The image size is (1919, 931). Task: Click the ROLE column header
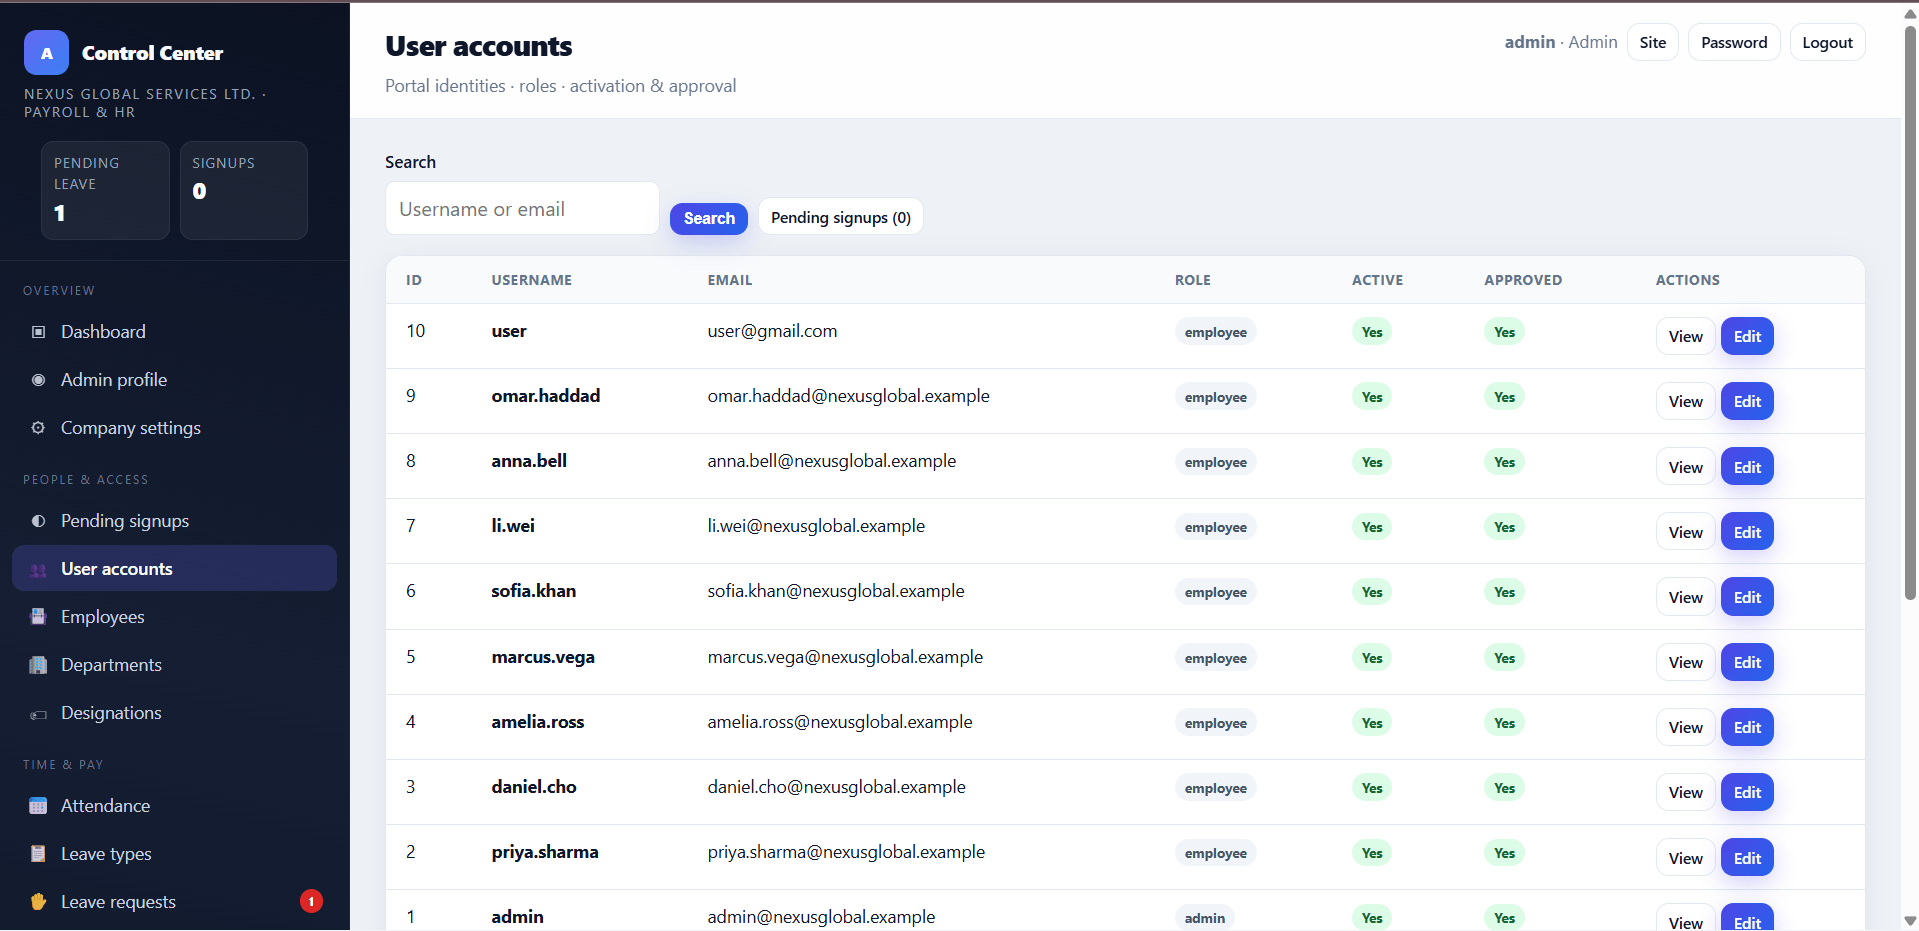point(1193,280)
